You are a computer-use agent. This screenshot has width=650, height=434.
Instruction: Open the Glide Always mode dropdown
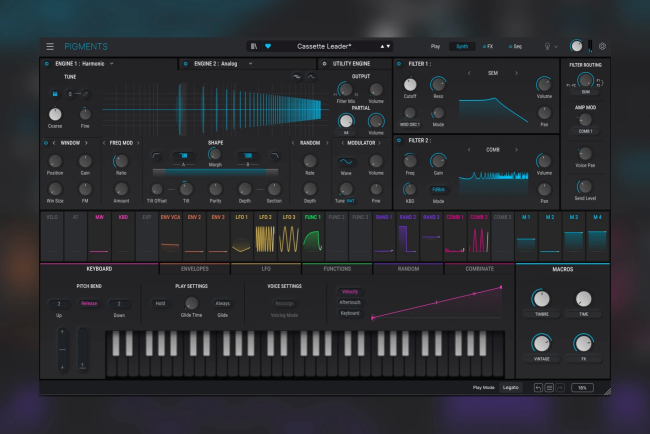click(x=223, y=303)
